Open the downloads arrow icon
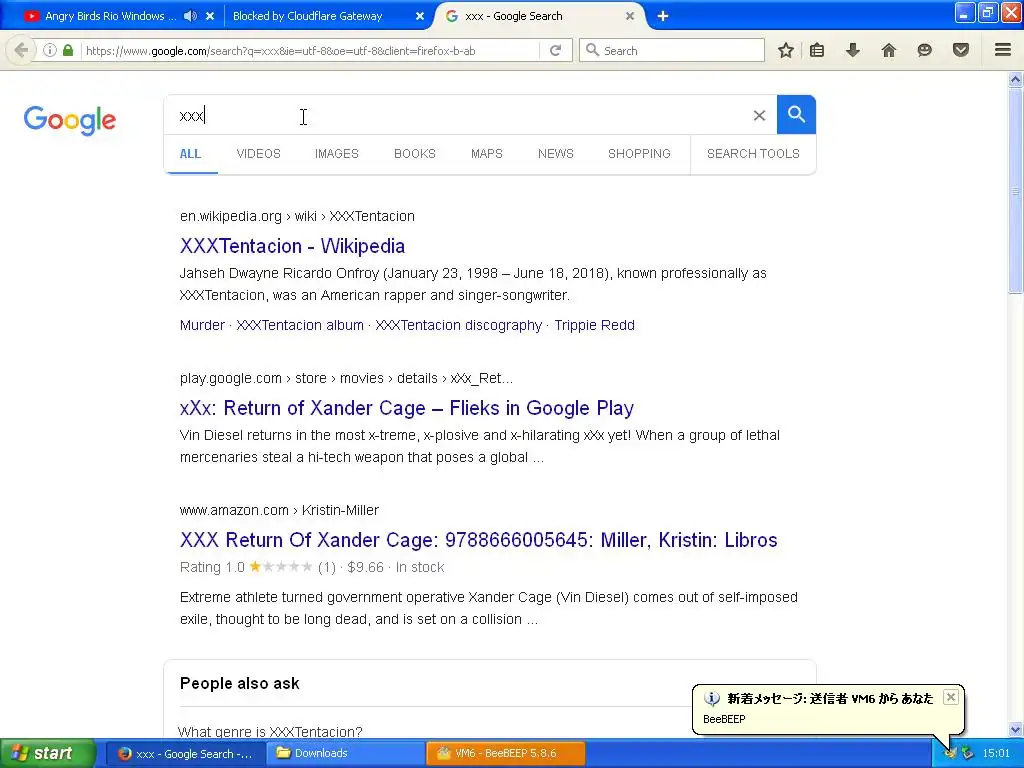Image resolution: width=1024 pixels, height=768 pixels. tap(853, 50)
